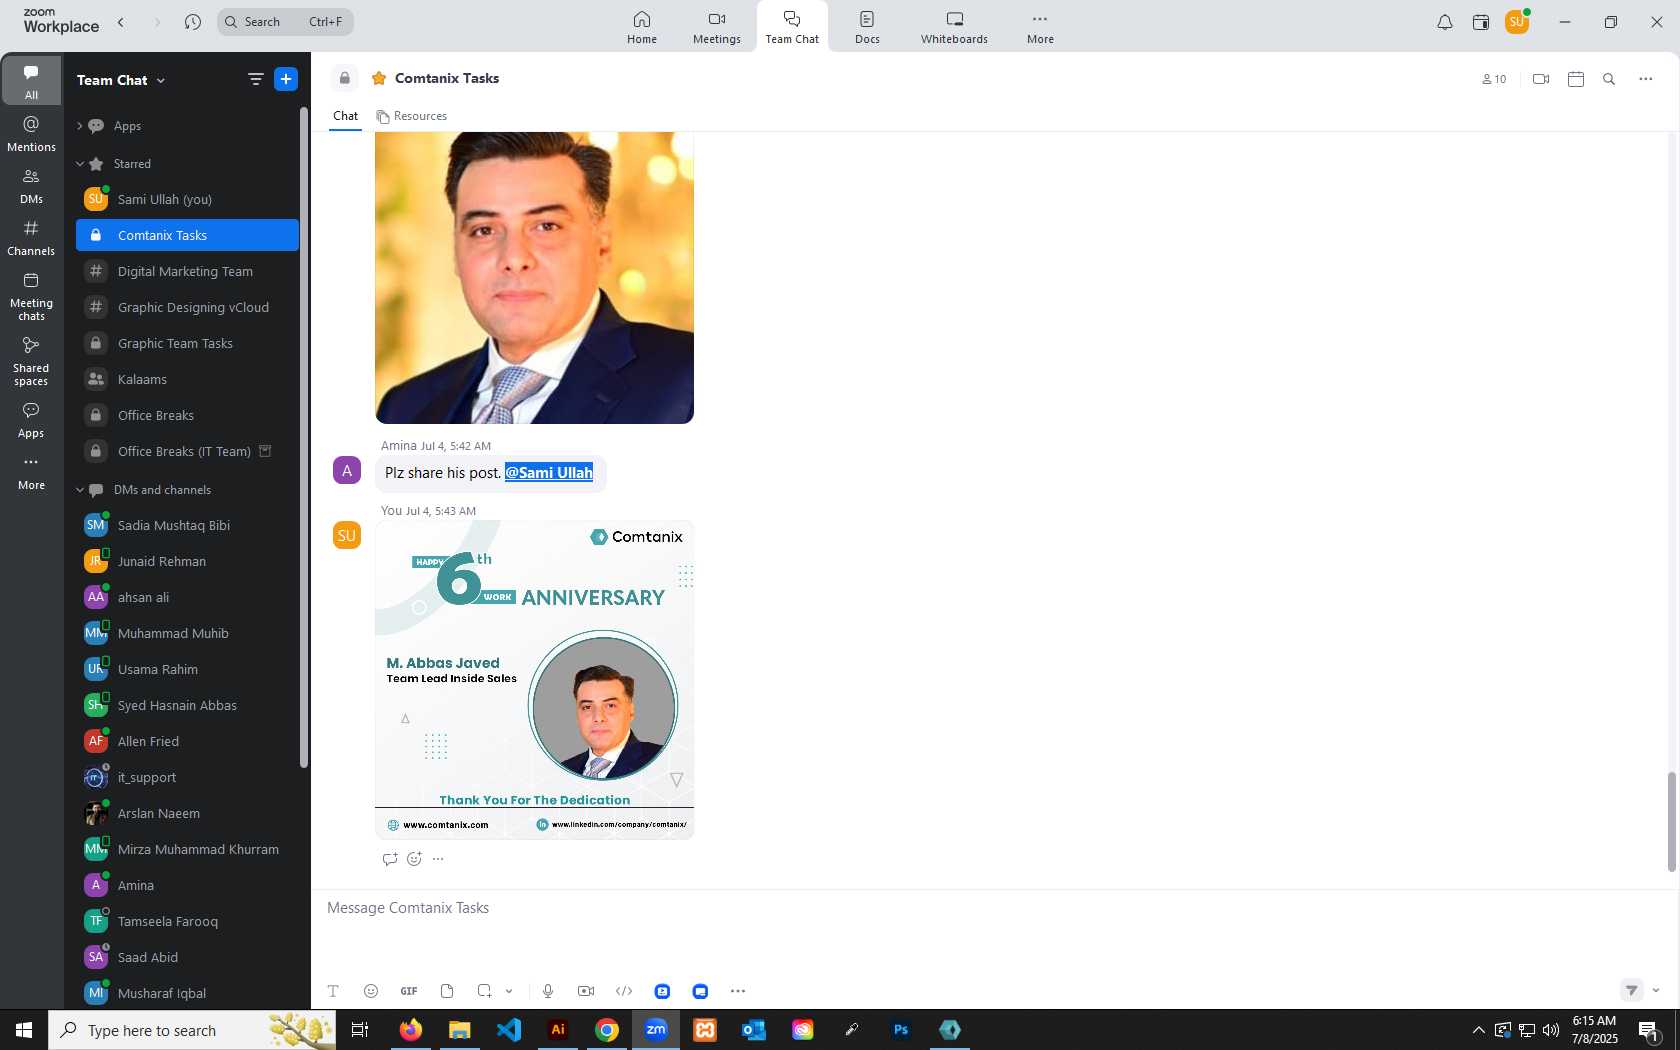This screenshot has width=1680, height=1050.
Task: Add emoji reaction to anniversary message
Action: click(414, 859)
